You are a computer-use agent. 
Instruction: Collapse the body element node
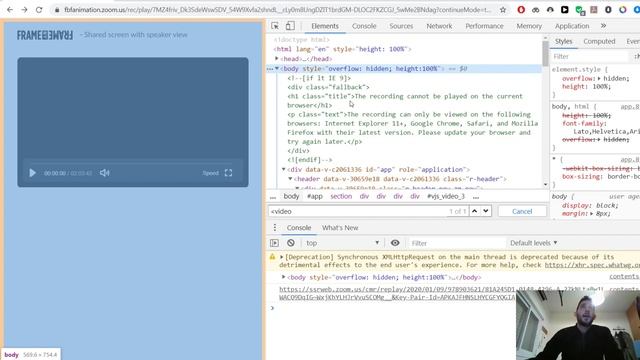pos(277,68)
